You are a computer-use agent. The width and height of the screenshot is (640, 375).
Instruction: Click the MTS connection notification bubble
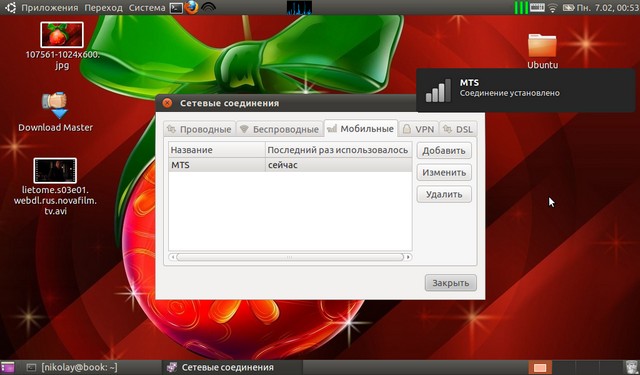[x=526, y=90]
